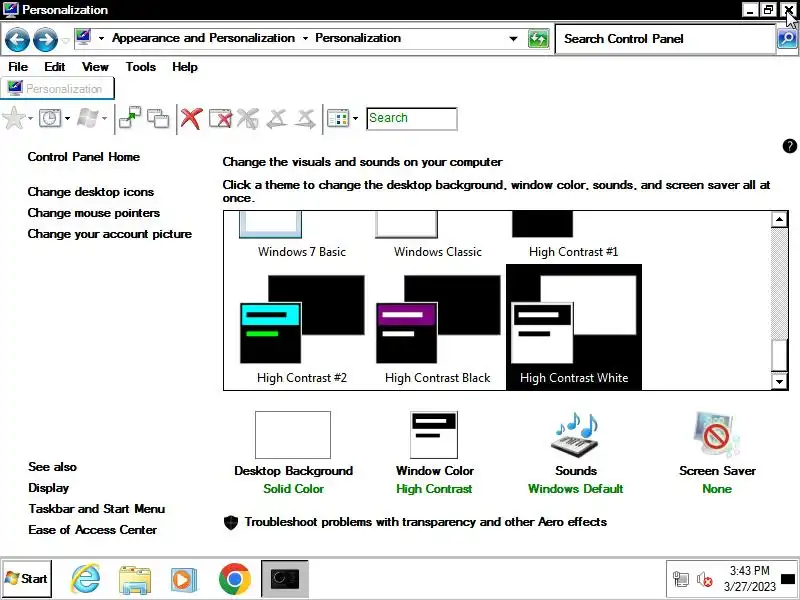Open the Tools menu
Viewport: 800px width, 600px height.
tap(140, 67)
